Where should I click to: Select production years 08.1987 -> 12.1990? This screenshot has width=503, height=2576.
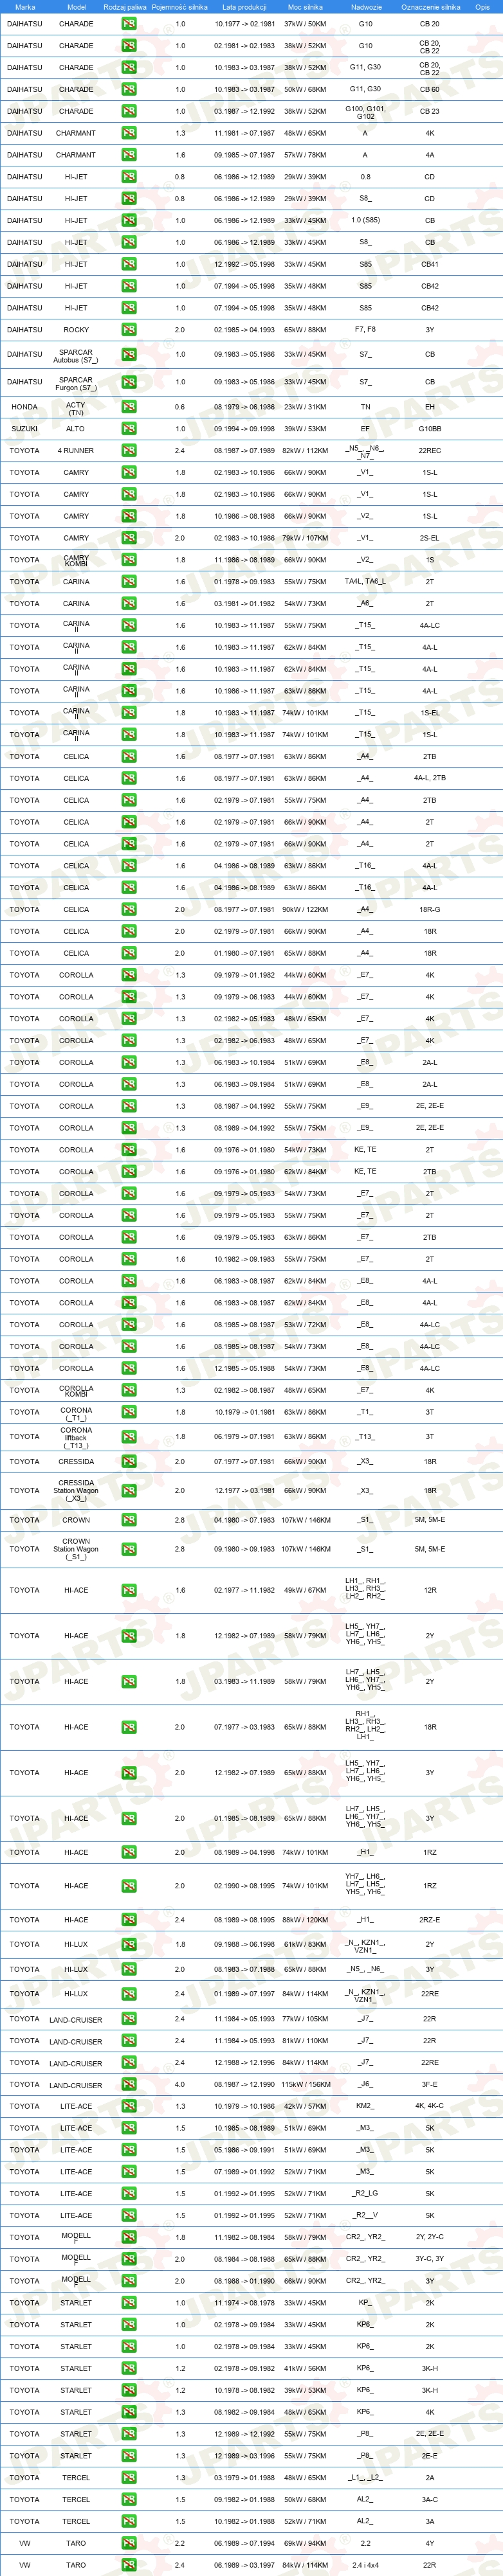(x=244, y=2085)
